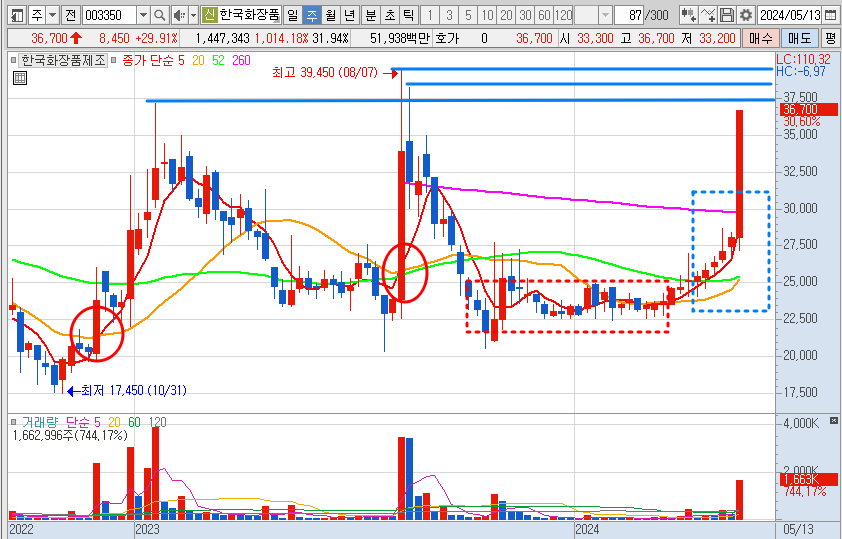Select interval 1 button
The height and width of the screenshot is (539, 842).
pos(430,15)
